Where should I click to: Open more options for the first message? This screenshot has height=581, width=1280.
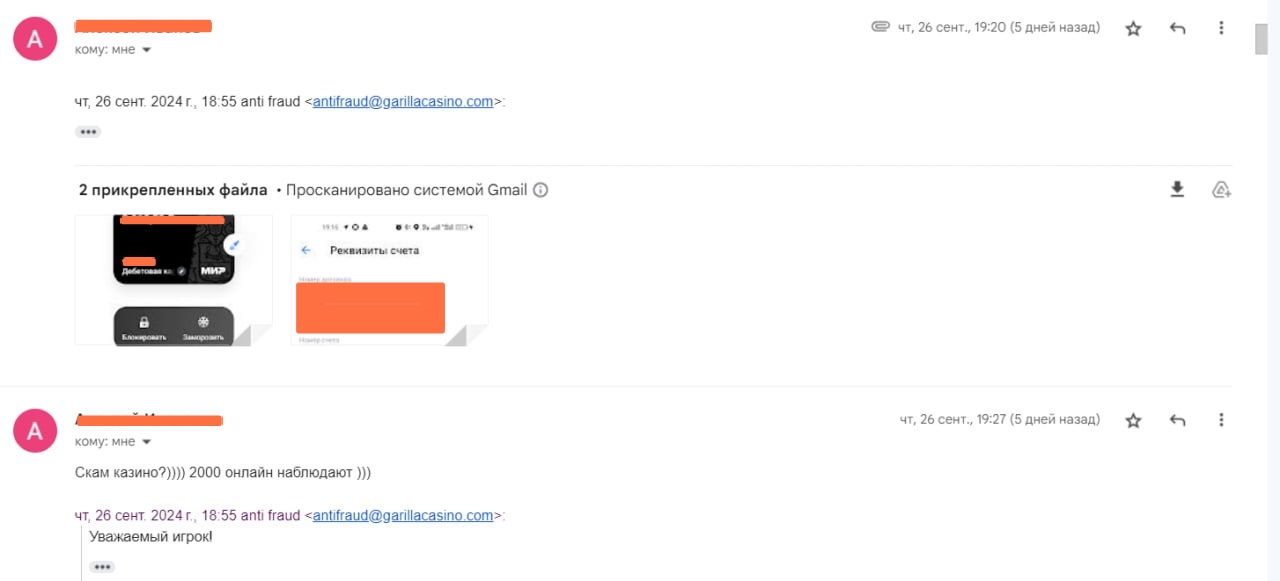coord(1221,28)
